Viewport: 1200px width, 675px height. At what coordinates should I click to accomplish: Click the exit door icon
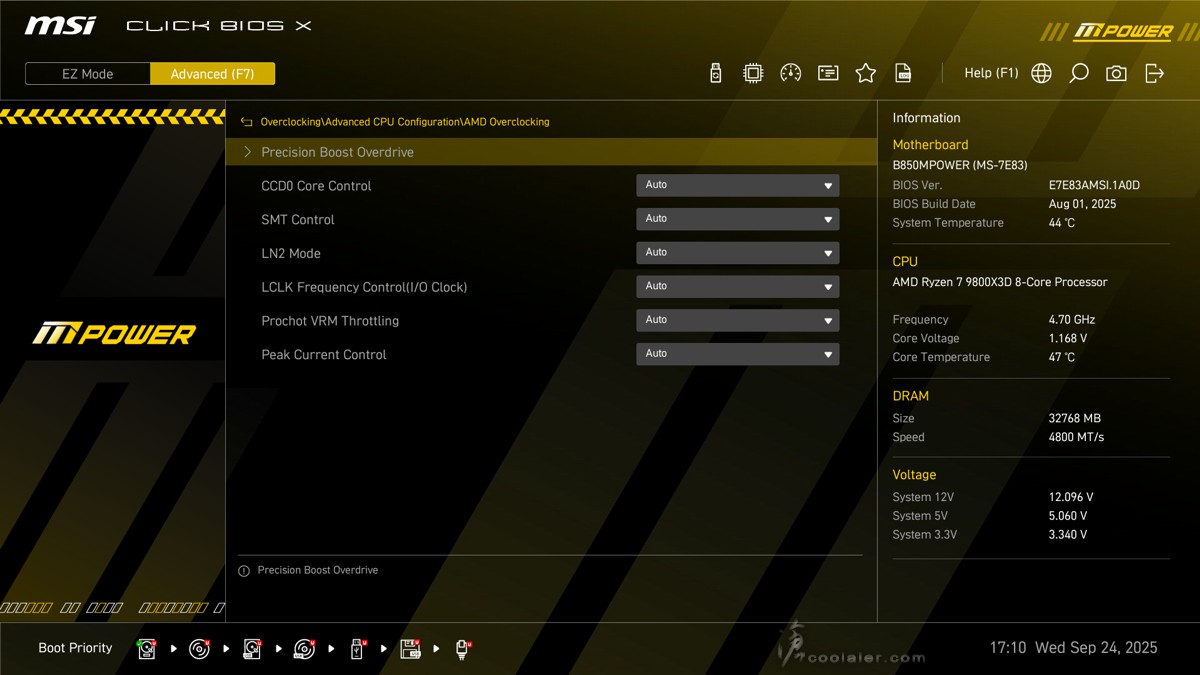[x=1154, y=73]
